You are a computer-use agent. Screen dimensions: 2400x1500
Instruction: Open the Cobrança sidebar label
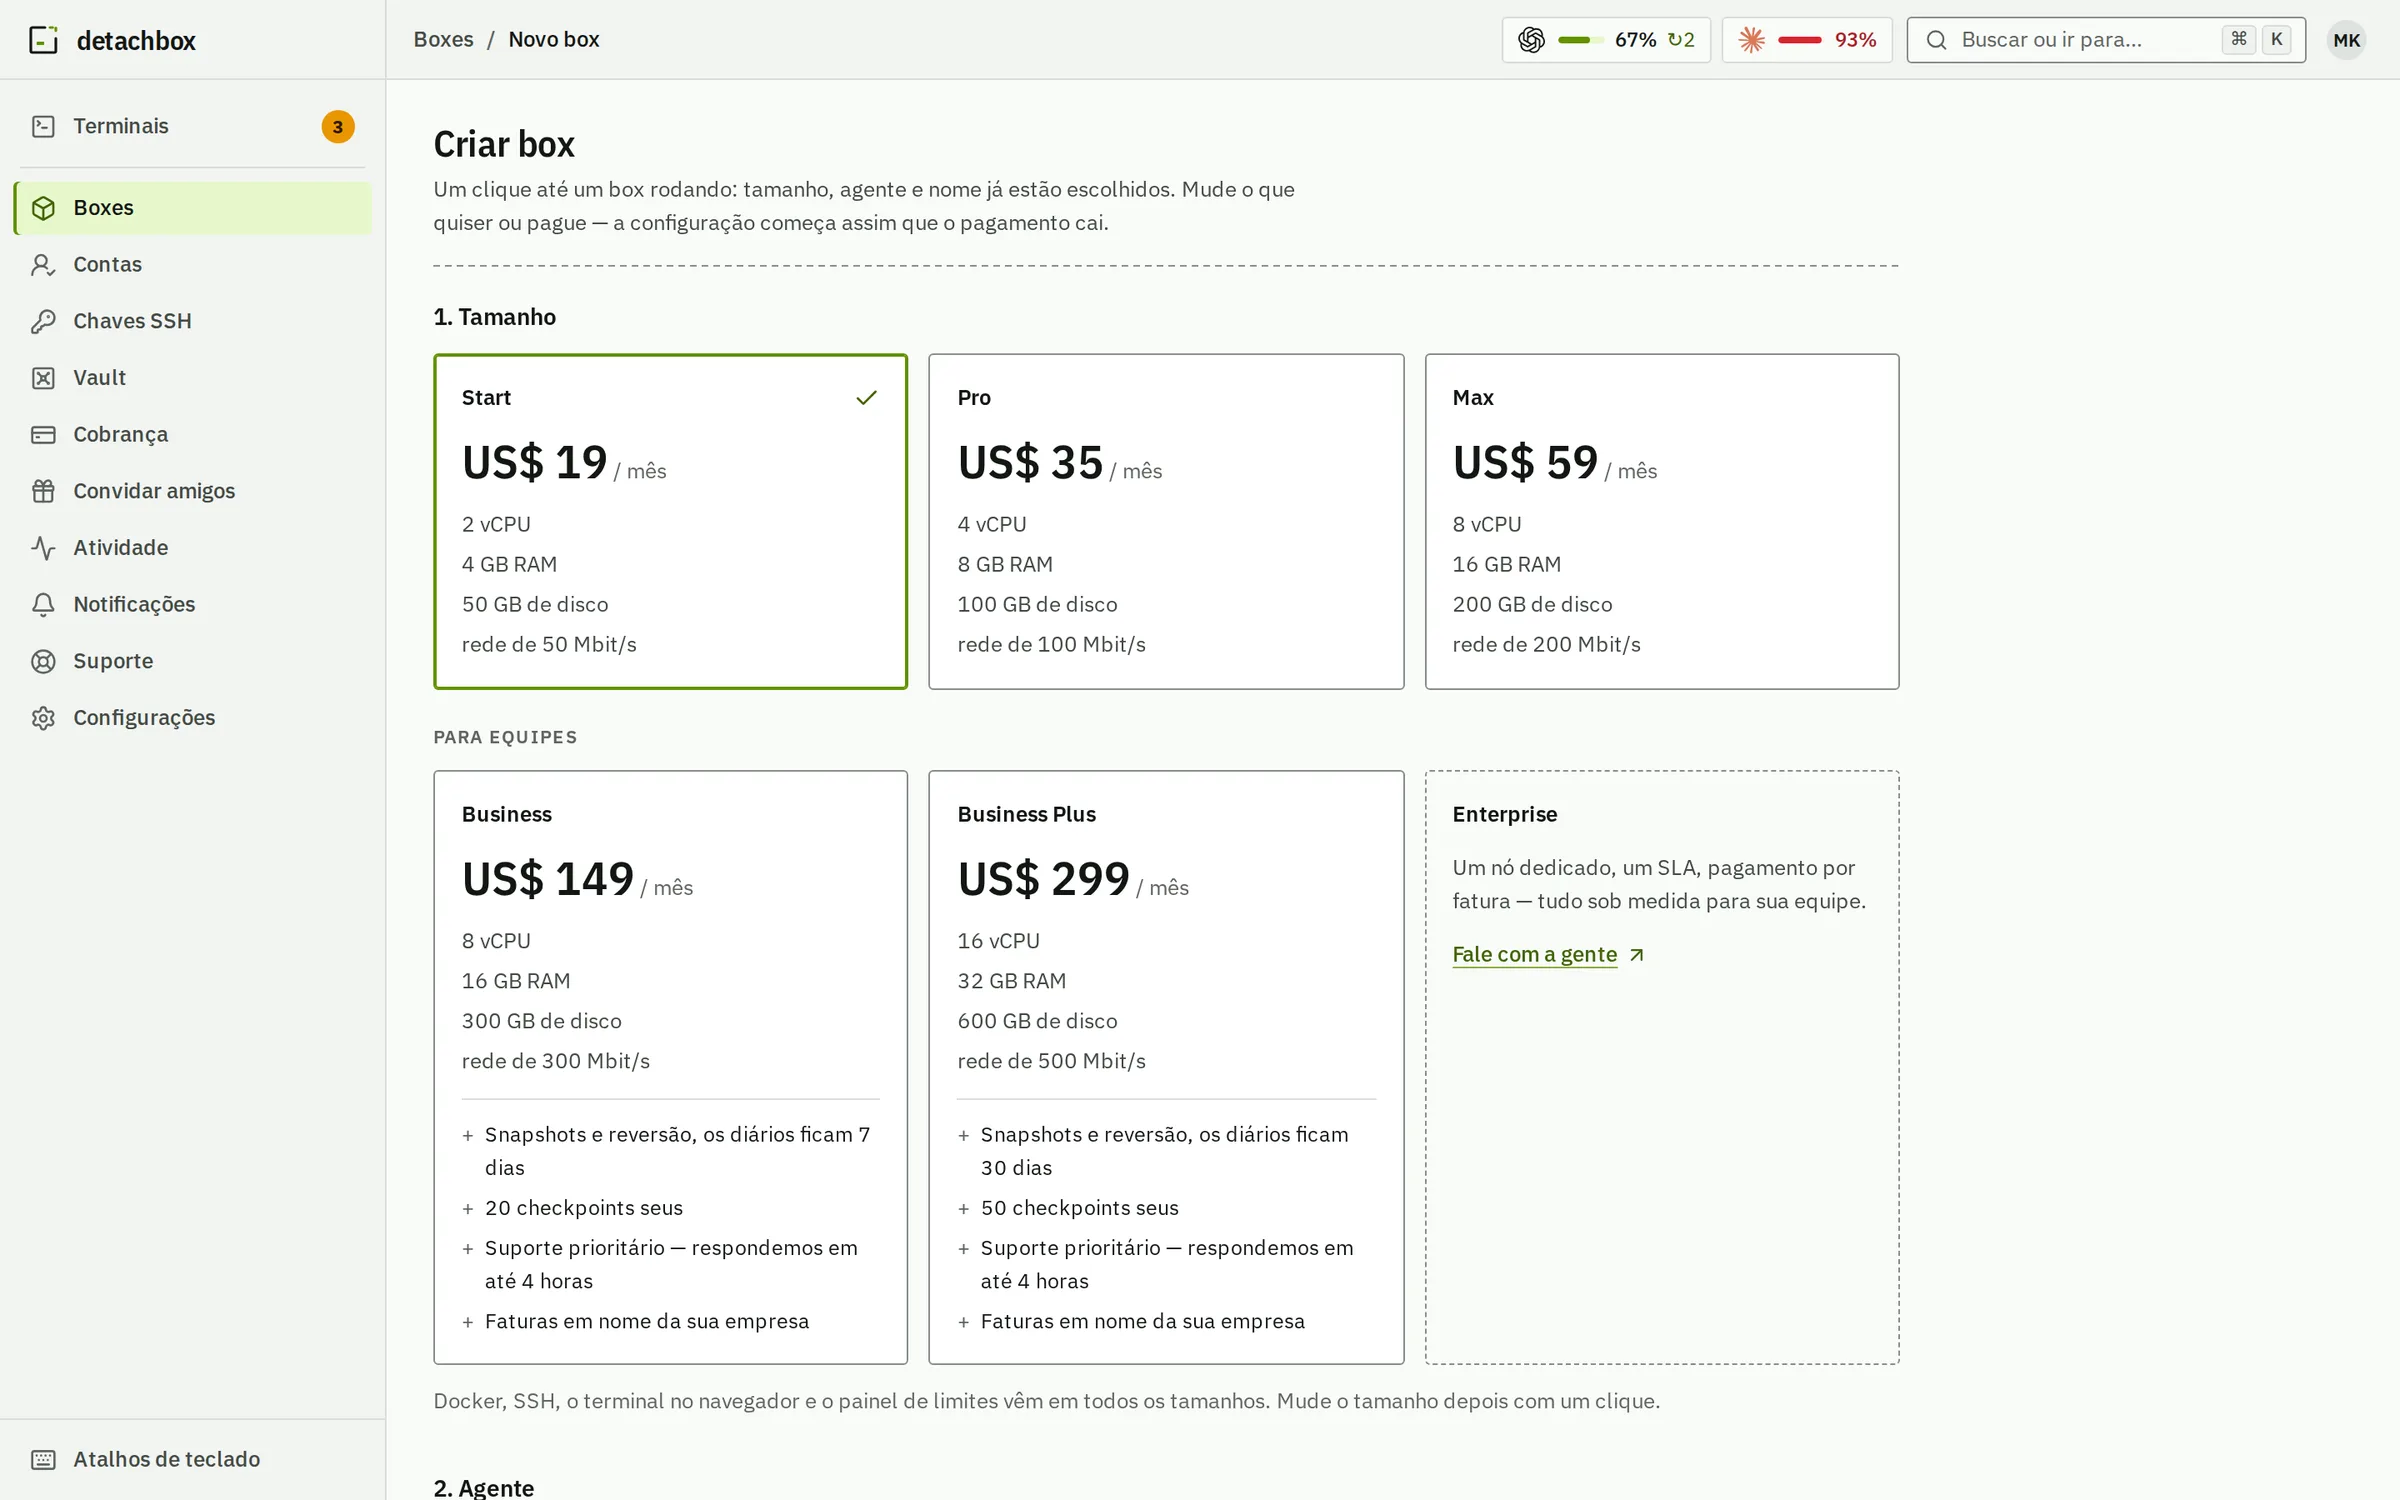(120, 435)
